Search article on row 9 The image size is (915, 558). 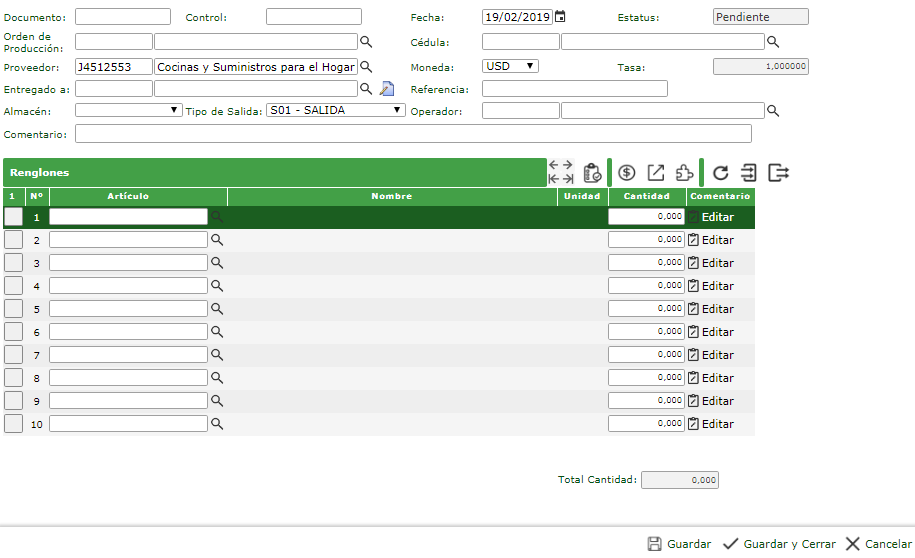click(x=216, y=400)
